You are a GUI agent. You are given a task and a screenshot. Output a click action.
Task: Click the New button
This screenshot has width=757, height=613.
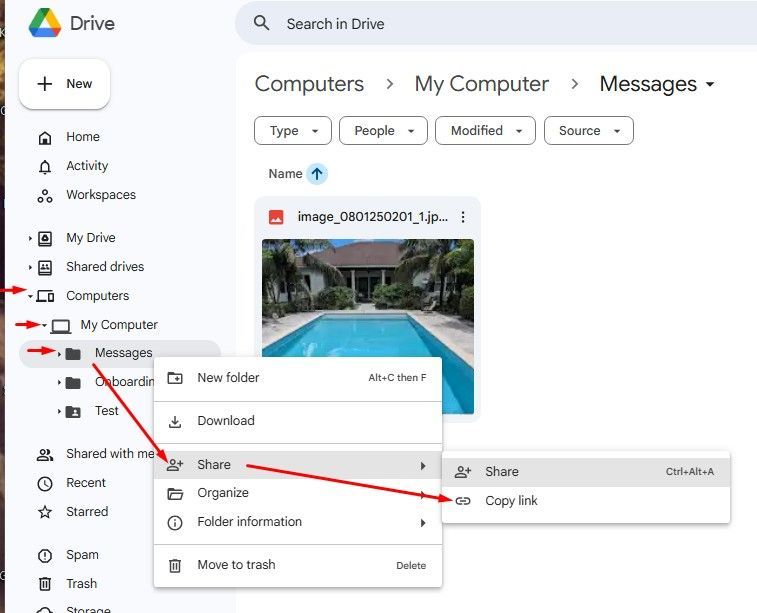(x=65, y=84)
